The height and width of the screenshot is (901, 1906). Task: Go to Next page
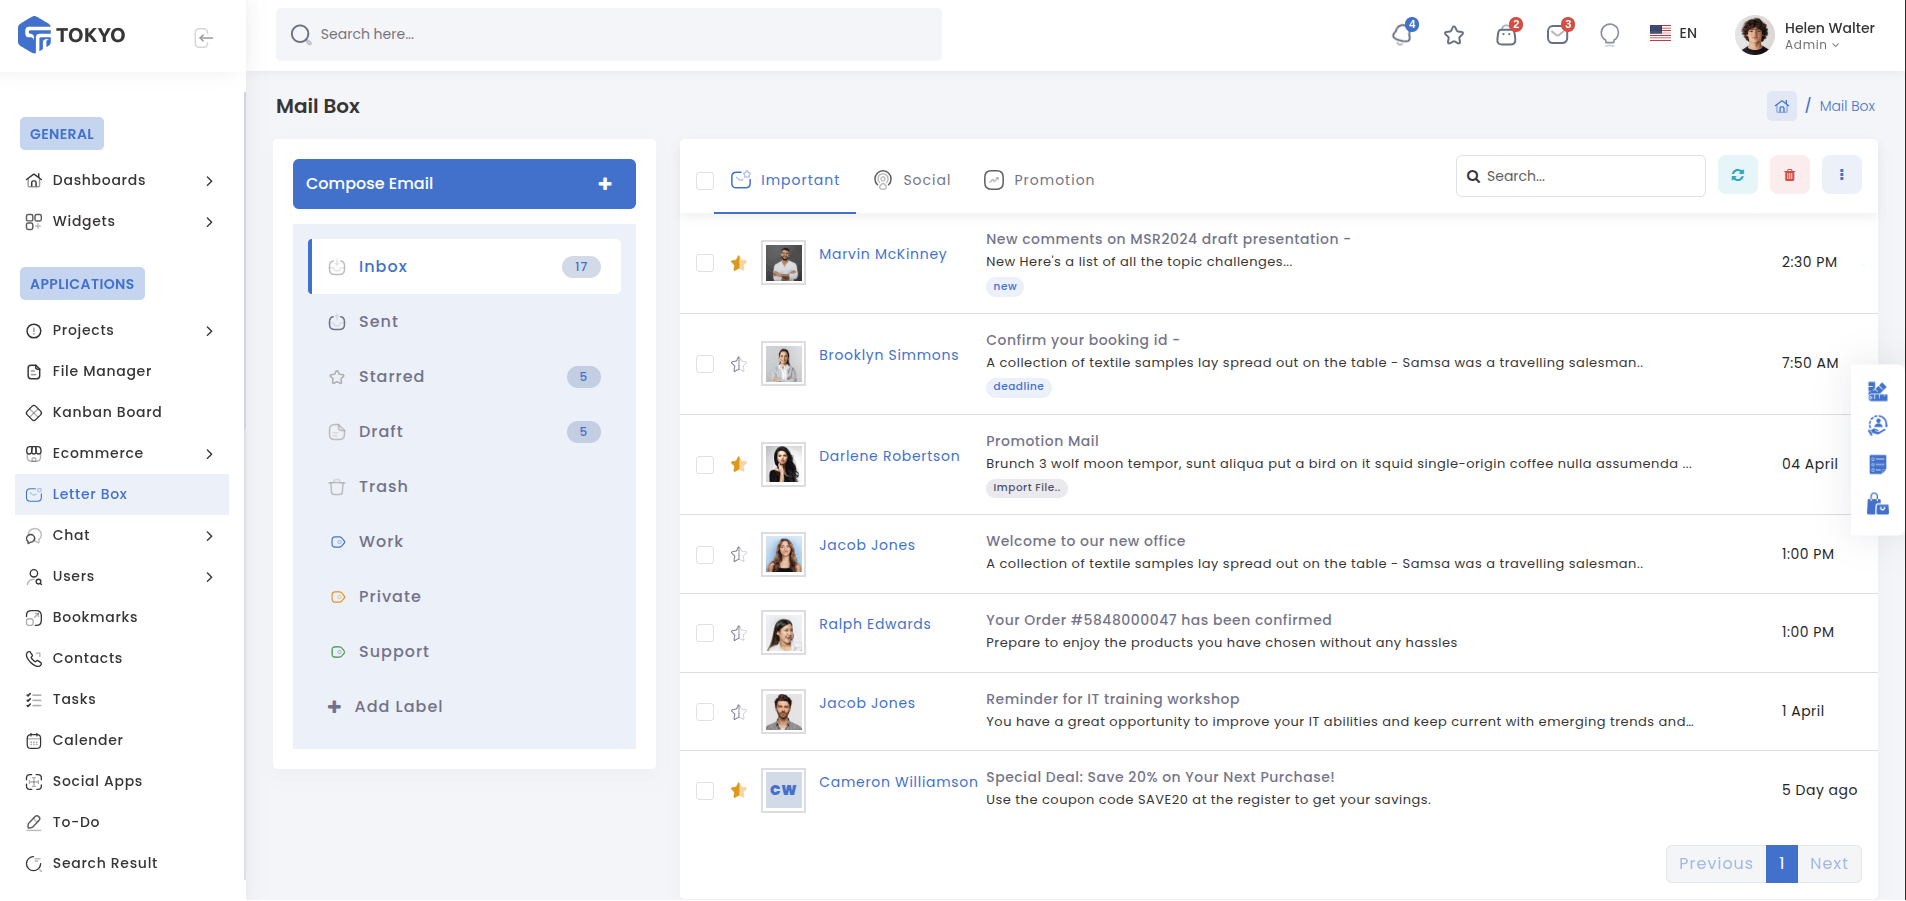pyautogui.click(x=1829, y=864)
